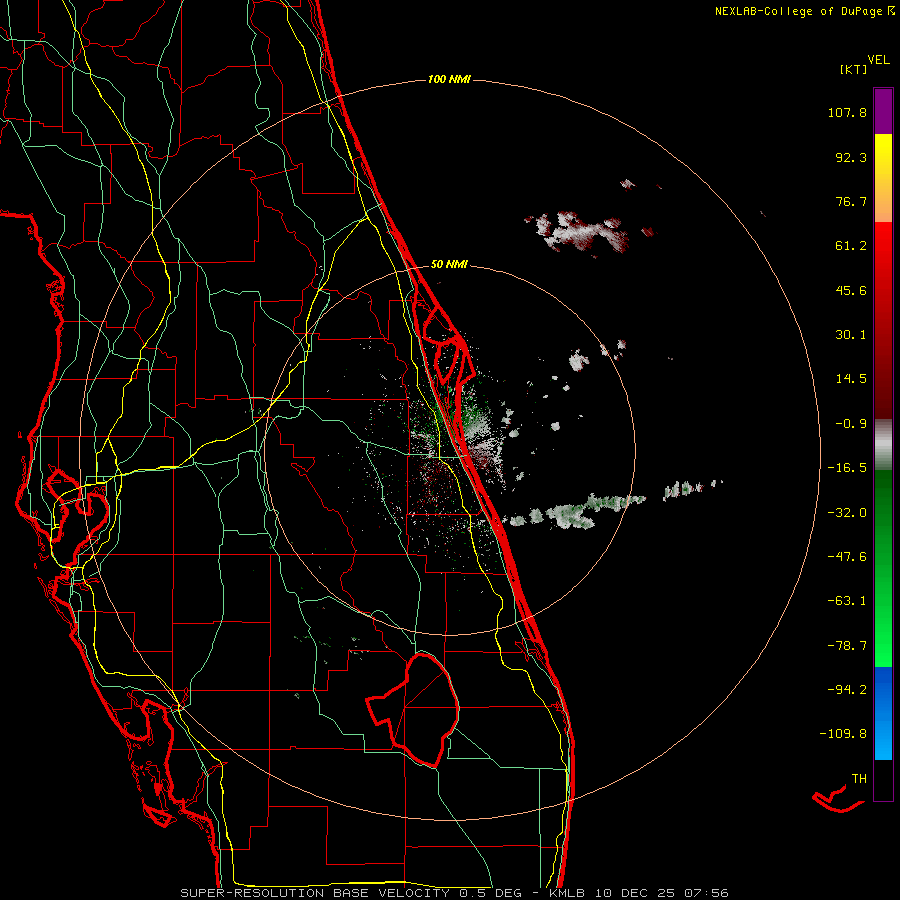The height and width of the screenshot is (900, 900).
Task: Click the 92.3 legend value
Action: click(851, 157)
